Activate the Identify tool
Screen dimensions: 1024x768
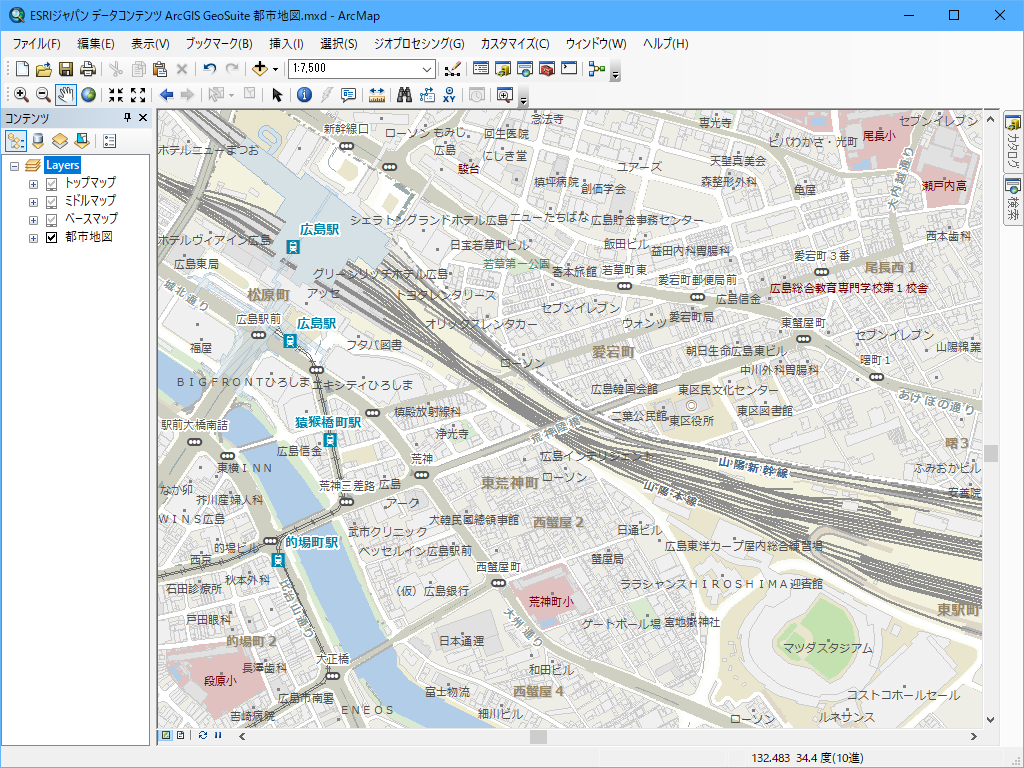tap(304, 95)
